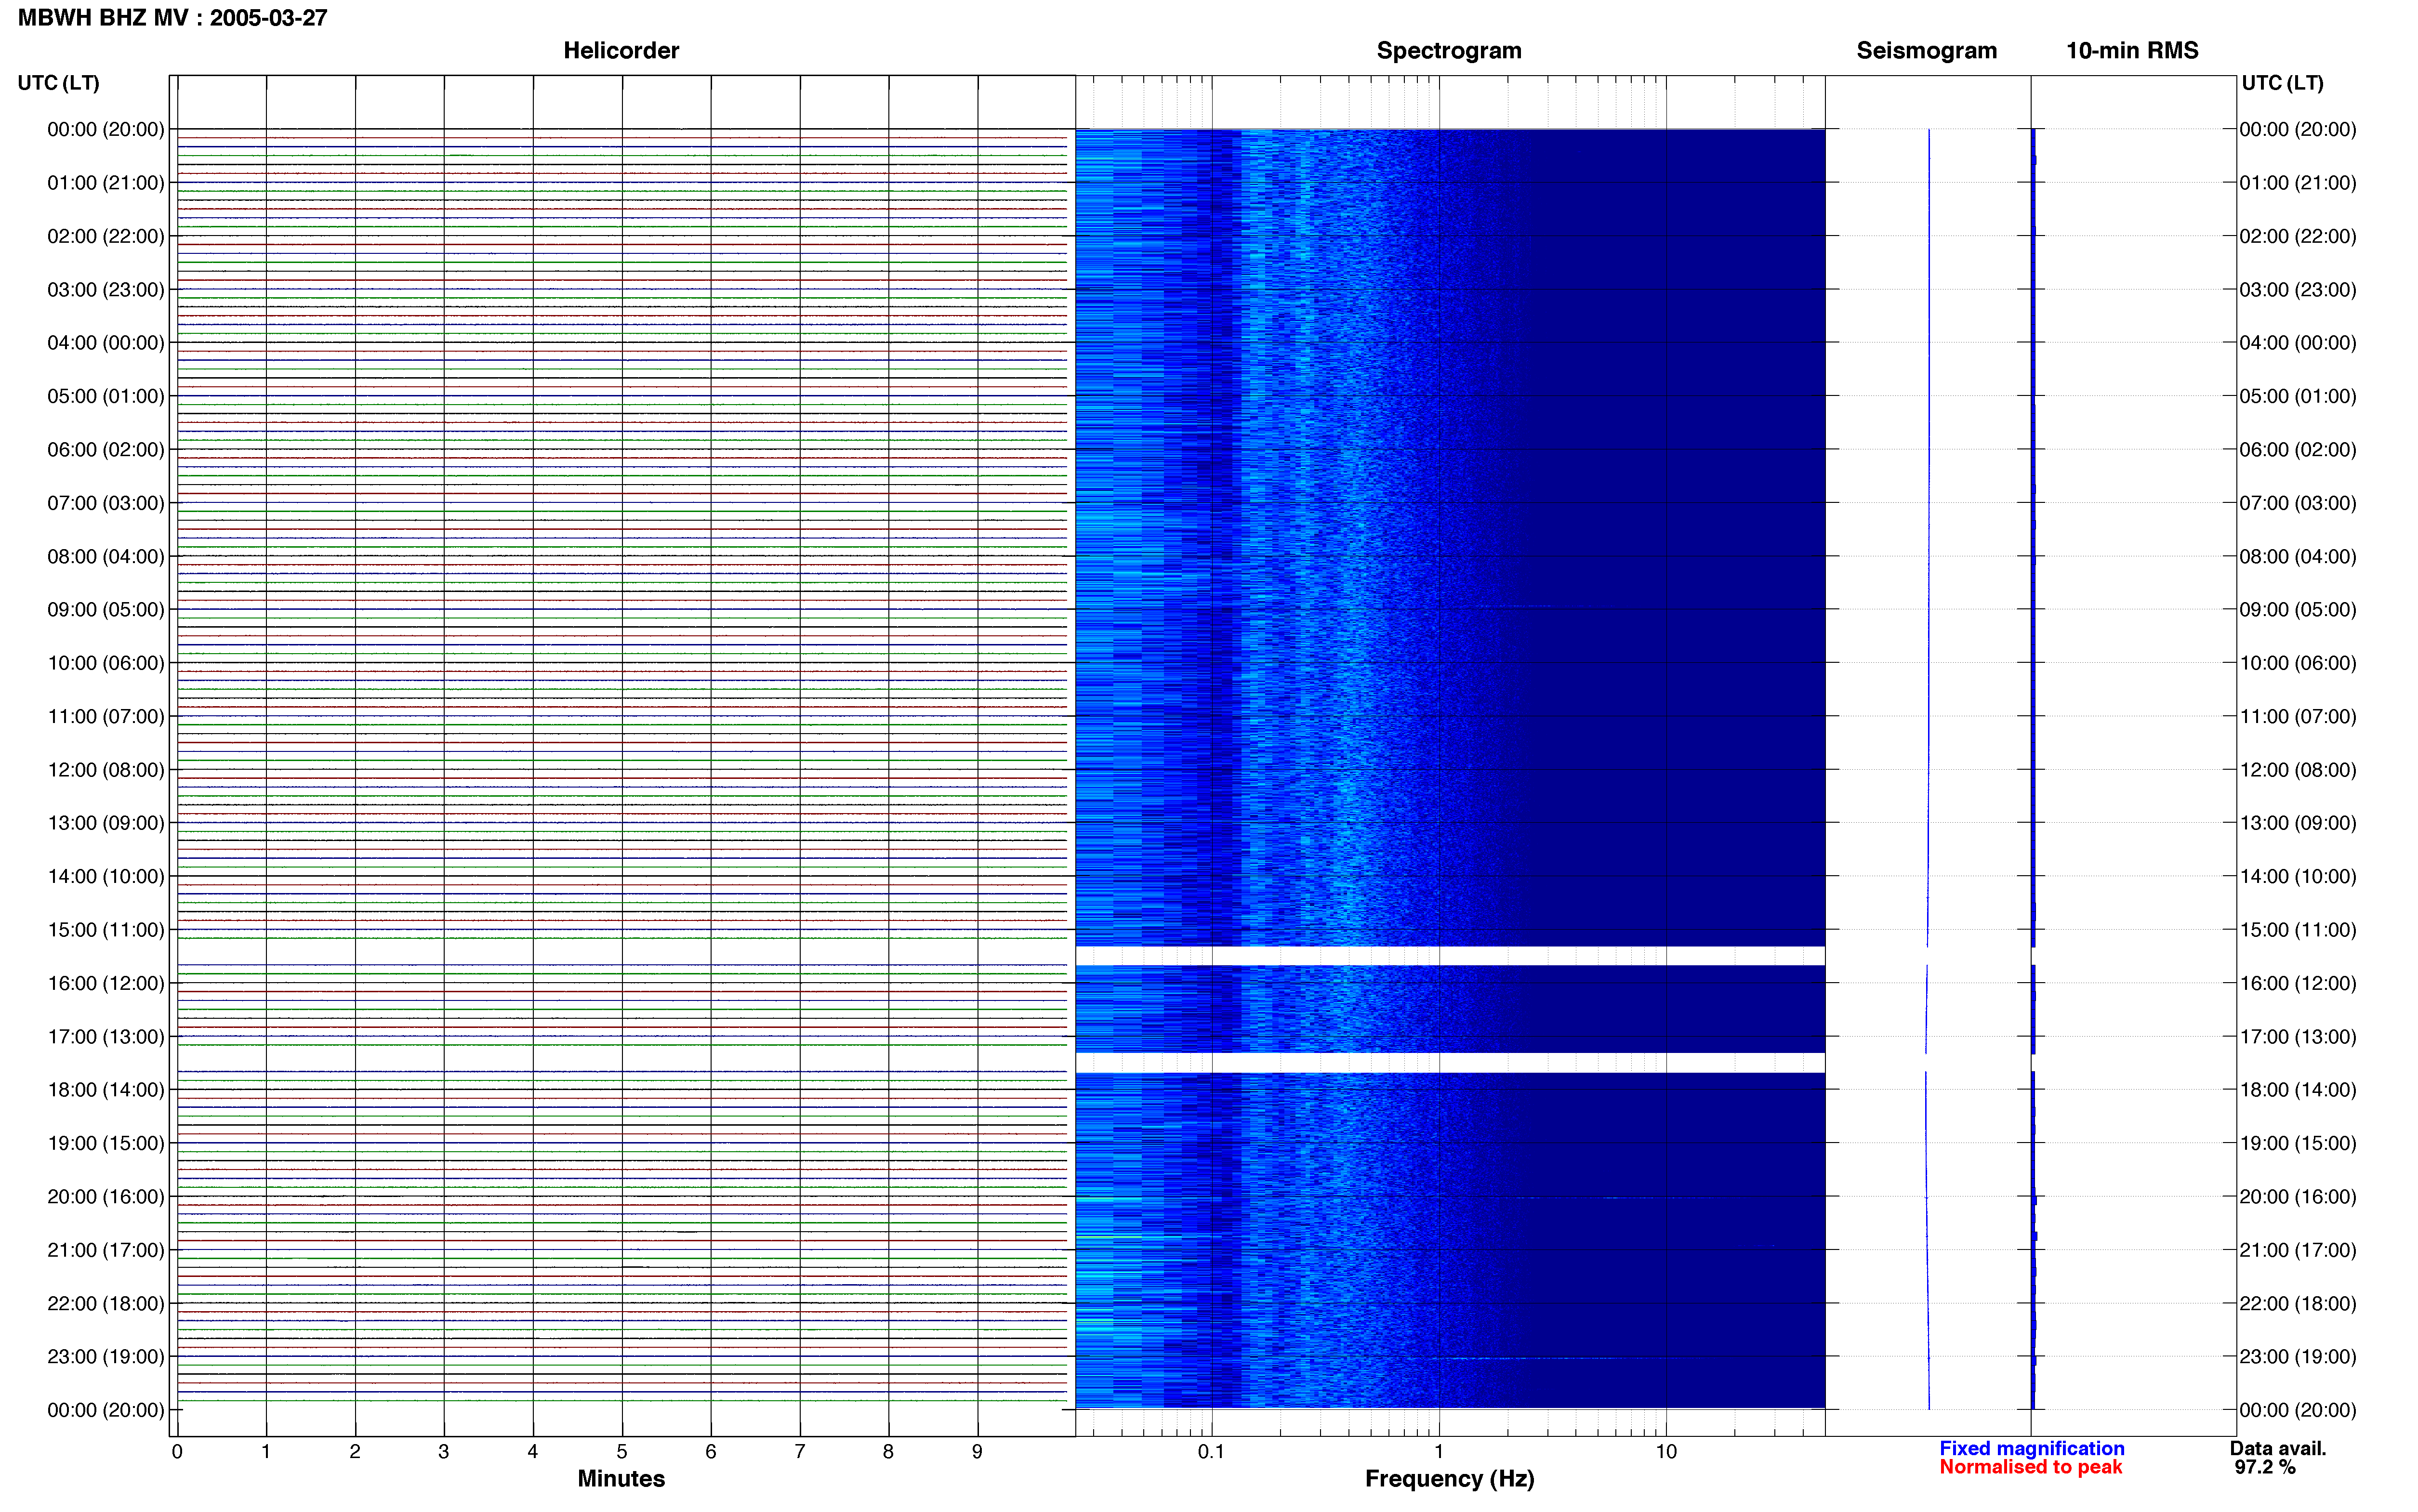Select left-axis time label 04:00 (00:00)
The height and width of the screenshot is (1512, 2418).
pyautogui.click(x=106, y=343)
